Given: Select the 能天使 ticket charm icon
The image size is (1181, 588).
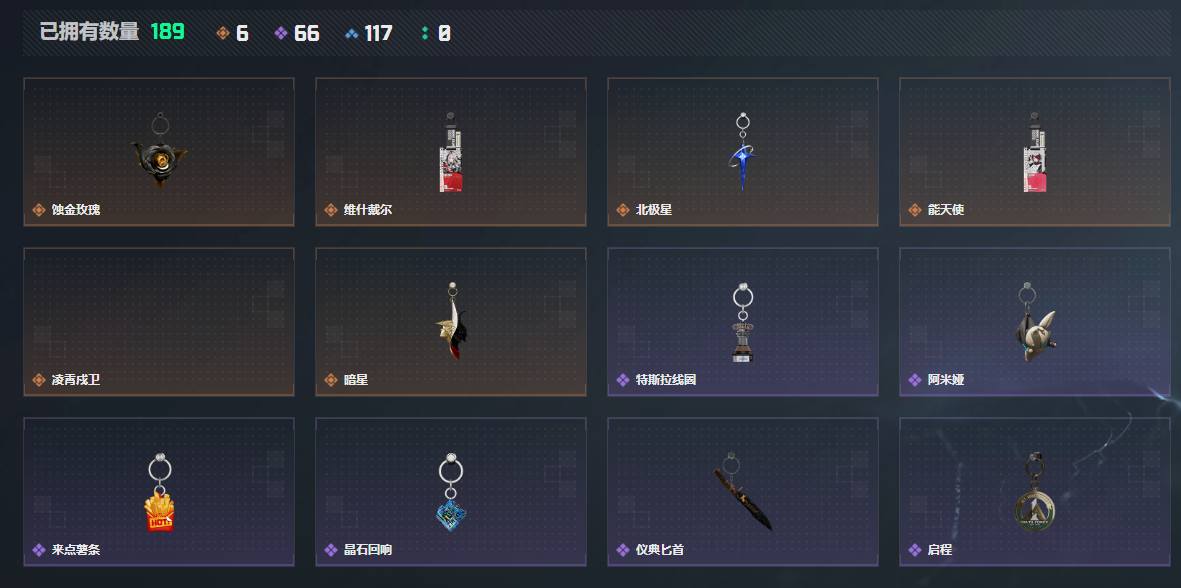Looking at the screenshot, I should click(x=1035, y=153).
